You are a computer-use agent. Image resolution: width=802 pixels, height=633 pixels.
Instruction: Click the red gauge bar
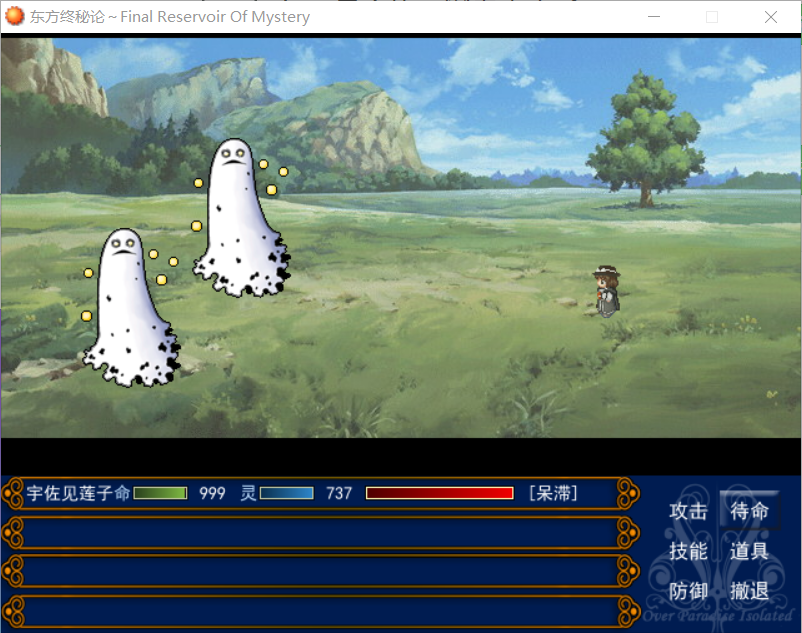(x=439, y=493)
